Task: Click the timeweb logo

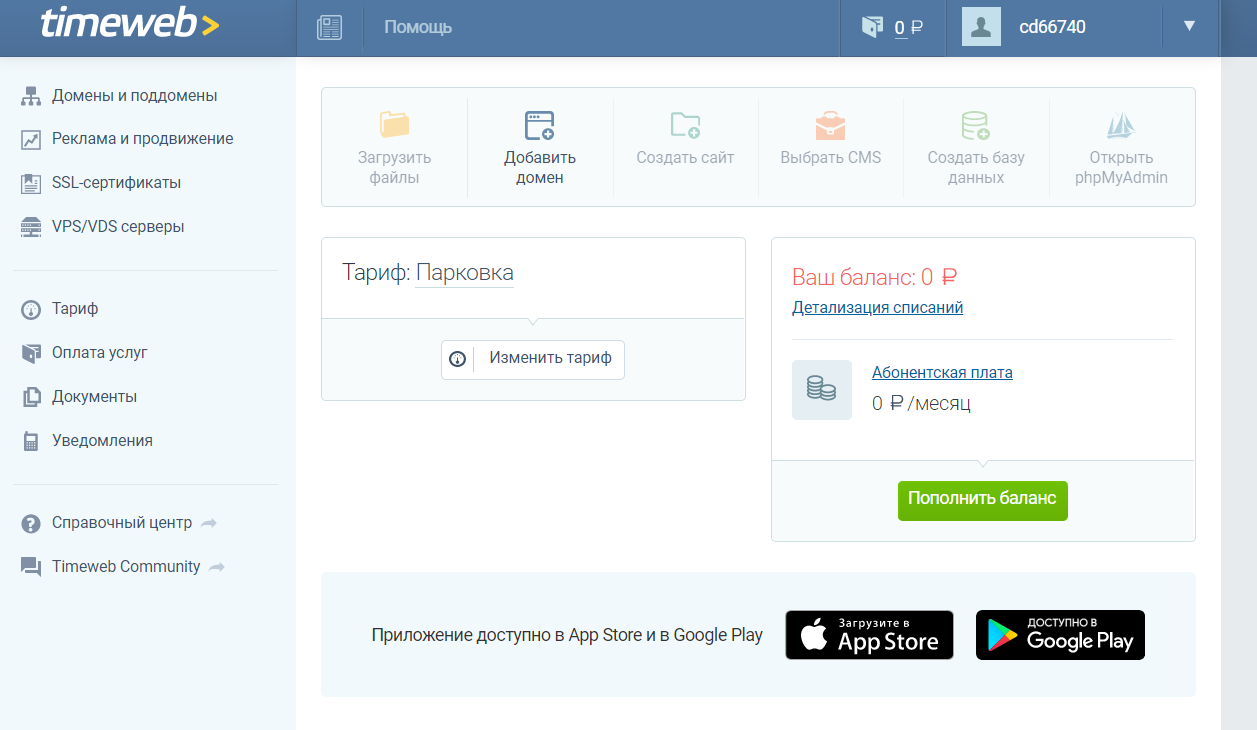Action: pos(129,25)
